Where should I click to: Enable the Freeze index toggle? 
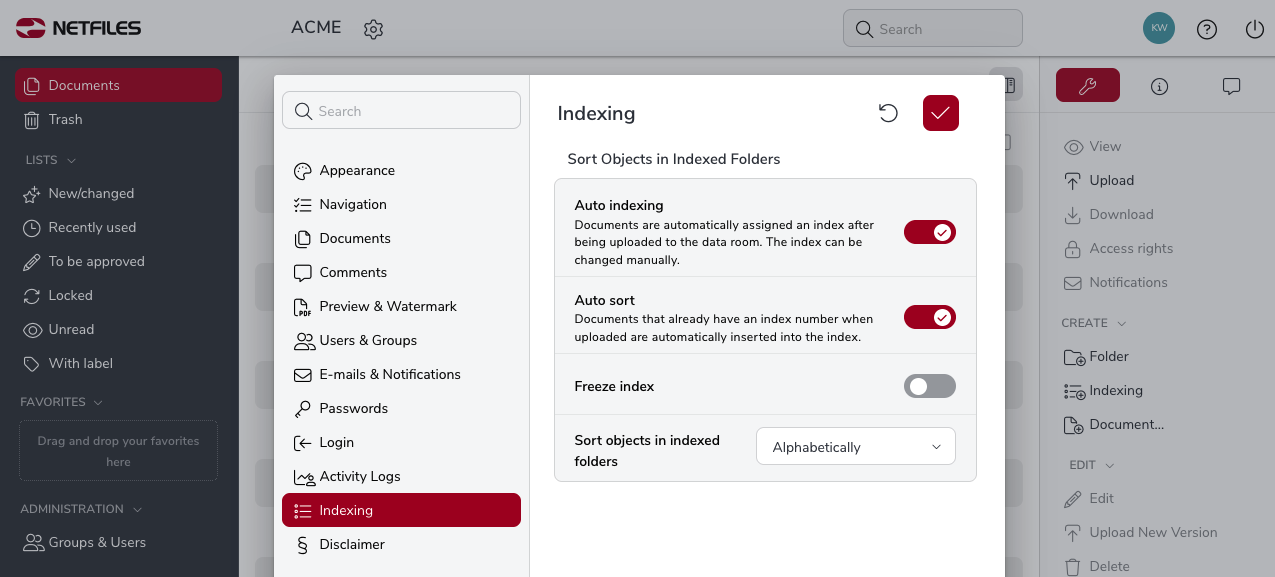(x=930, y=386)
